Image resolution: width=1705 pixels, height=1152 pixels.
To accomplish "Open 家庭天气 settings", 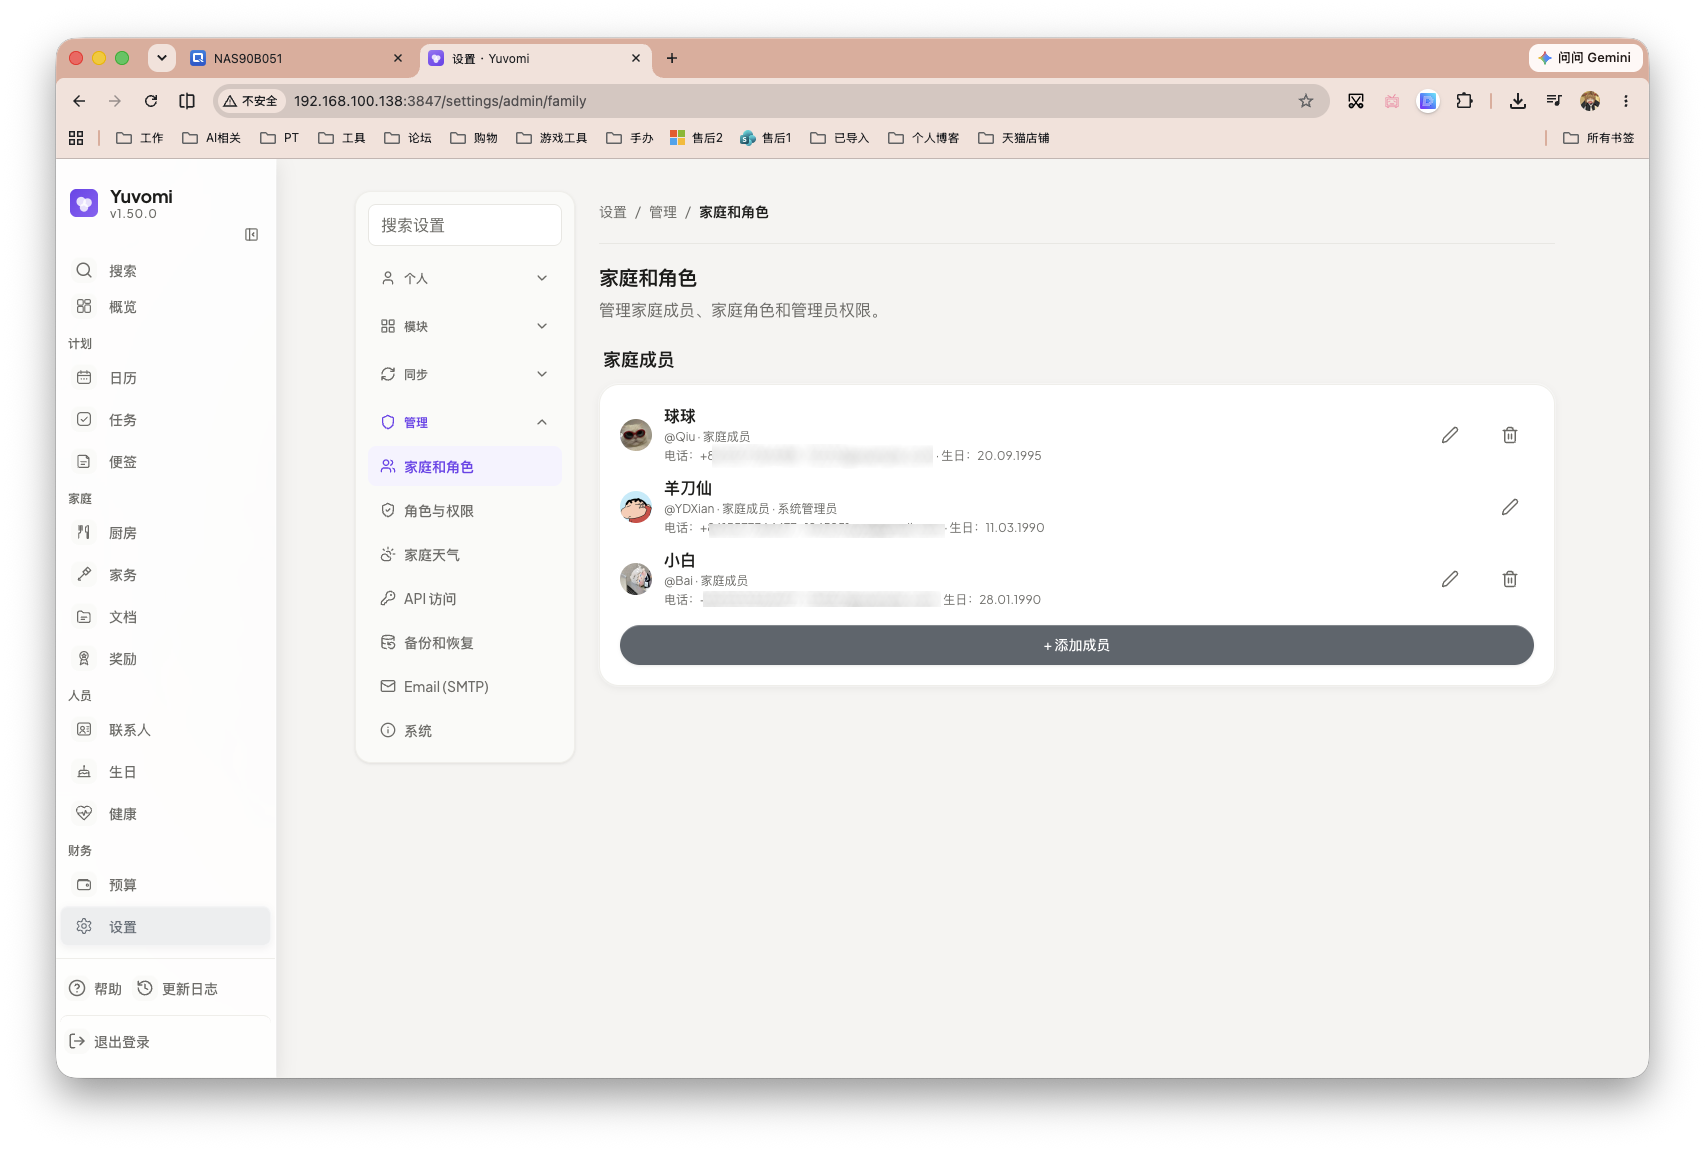I will click(465, 555).
